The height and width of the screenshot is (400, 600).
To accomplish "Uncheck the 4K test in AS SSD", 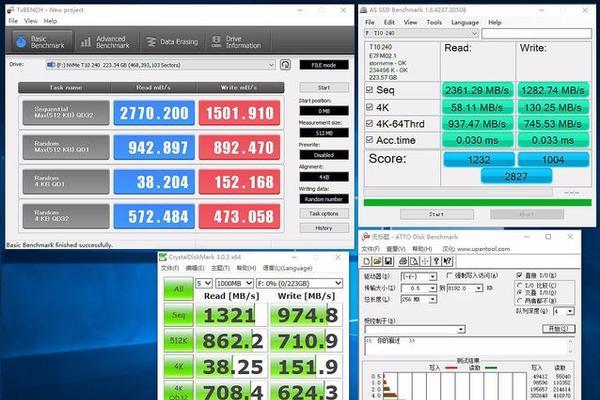I will pyautogui.click(x=369, y=107).
